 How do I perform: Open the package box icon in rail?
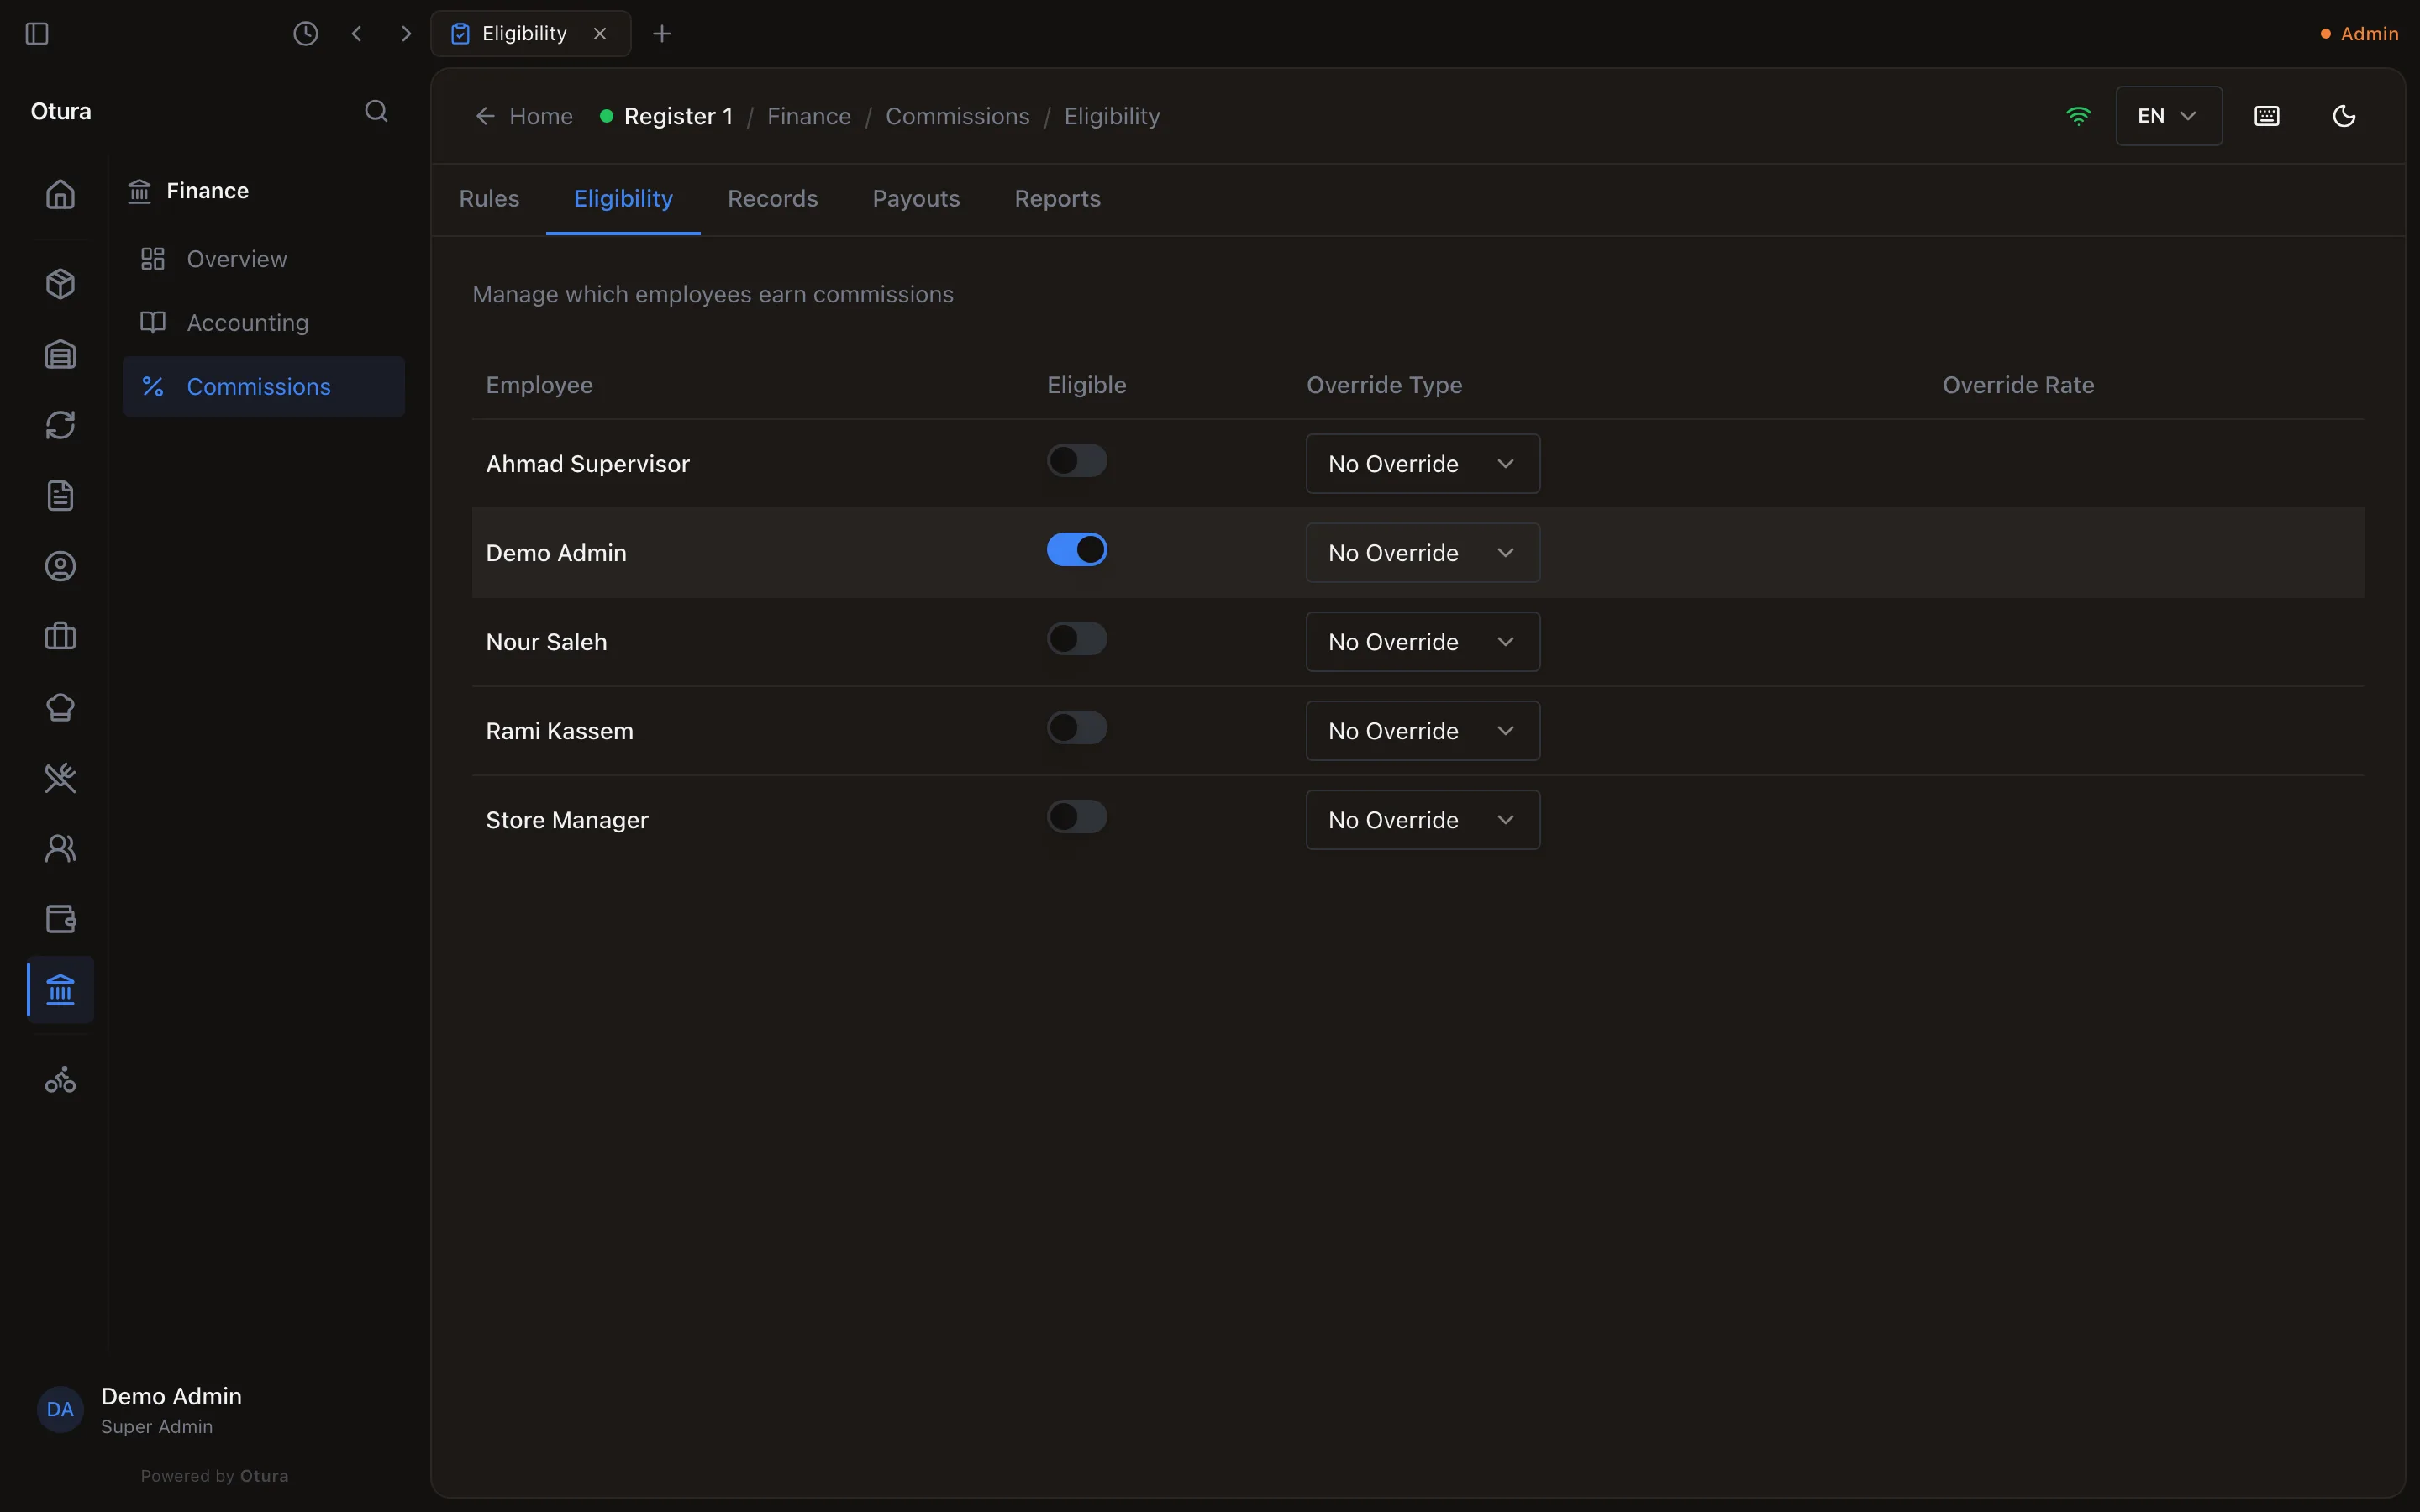click(x=61, y=284)
